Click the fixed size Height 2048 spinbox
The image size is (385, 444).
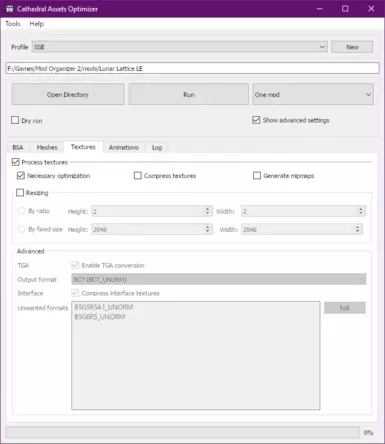152,229
